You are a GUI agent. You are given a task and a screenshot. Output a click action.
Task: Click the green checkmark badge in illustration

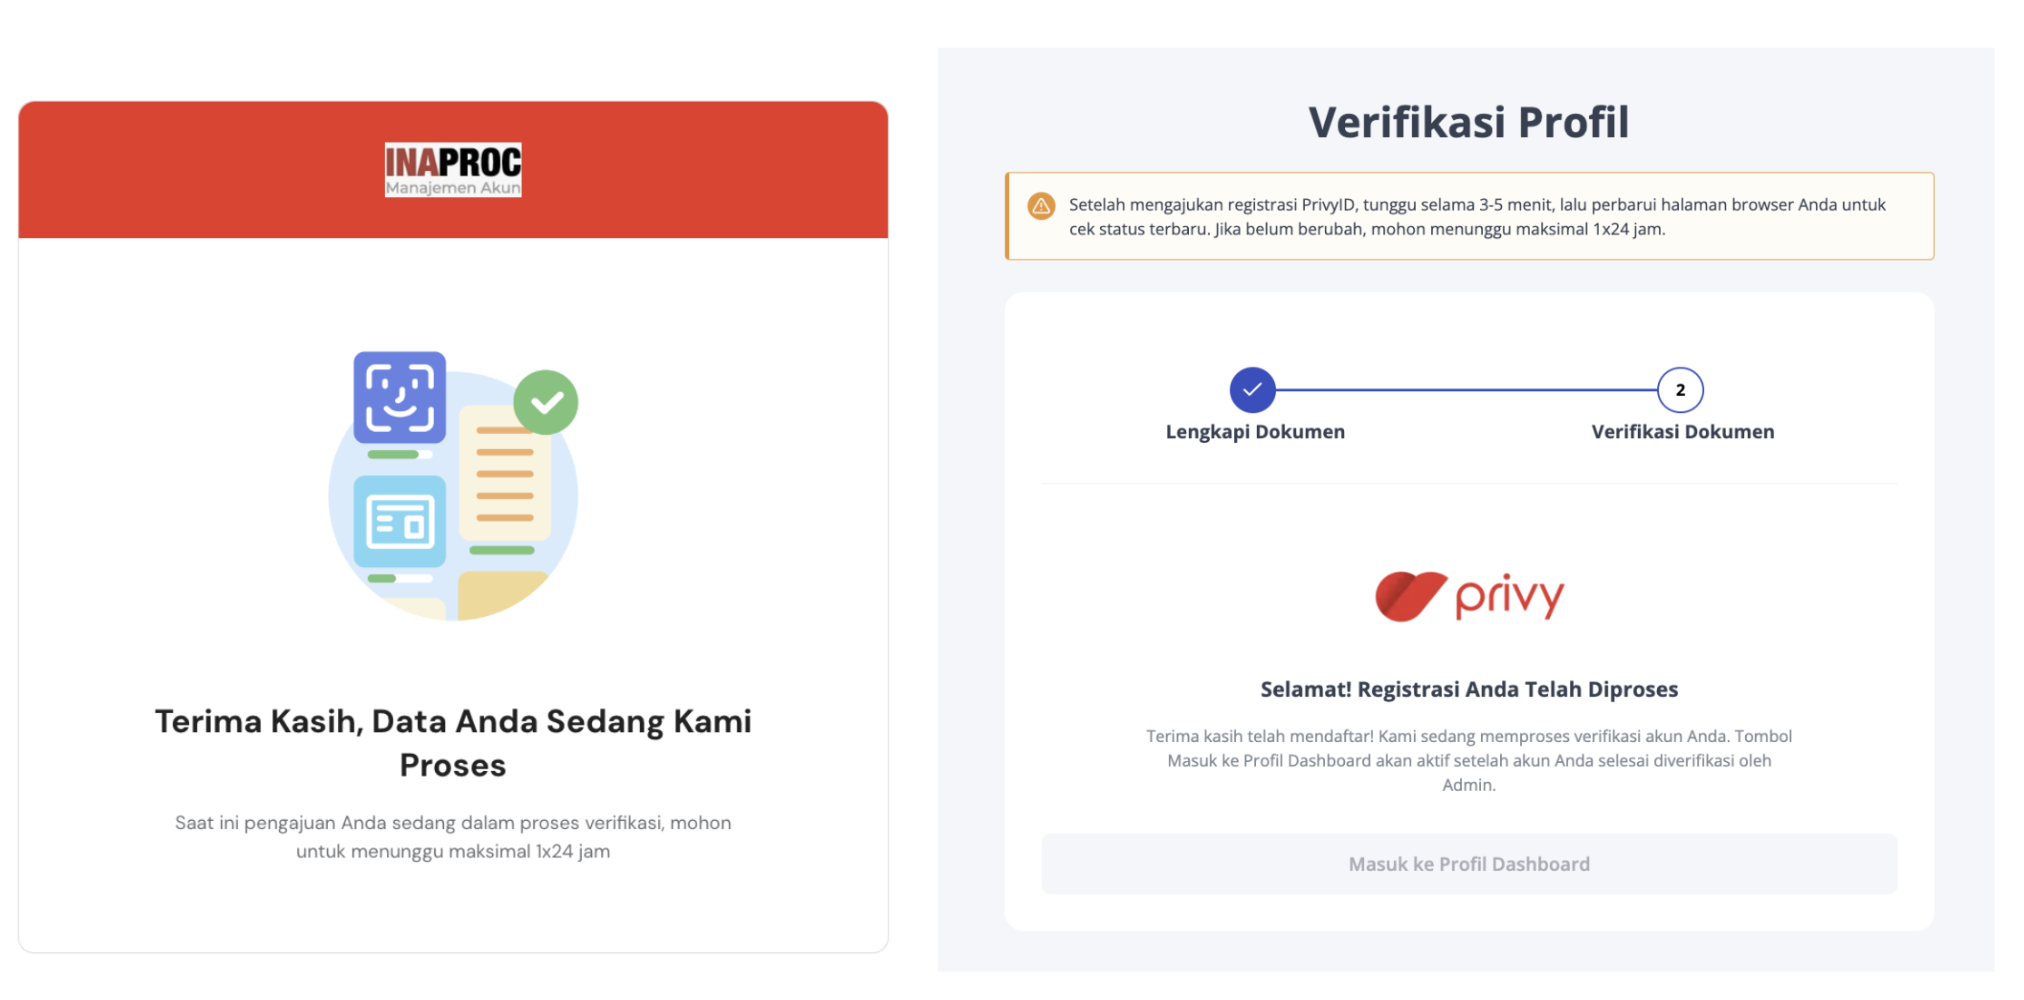546,402
